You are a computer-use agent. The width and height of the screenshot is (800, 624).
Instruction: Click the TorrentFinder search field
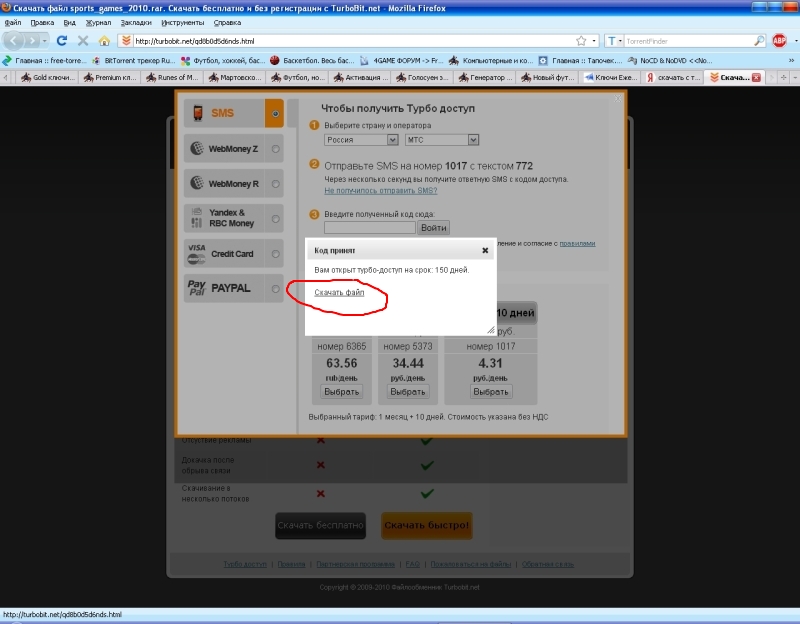(689, 41)
